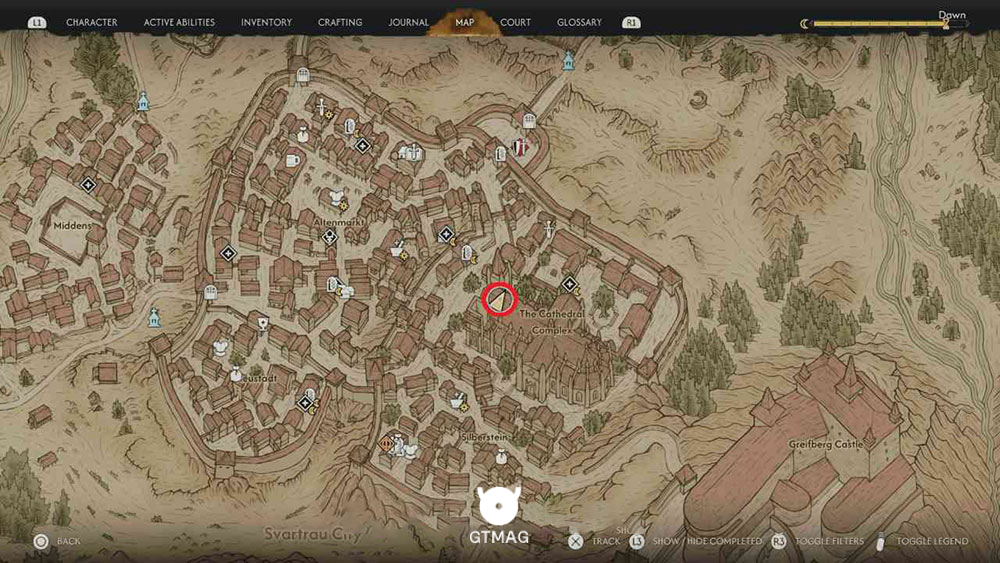Select the sword merchant icon at north gate
The width and height of the screenshot is (1000, 563).
tap(322, 106)
